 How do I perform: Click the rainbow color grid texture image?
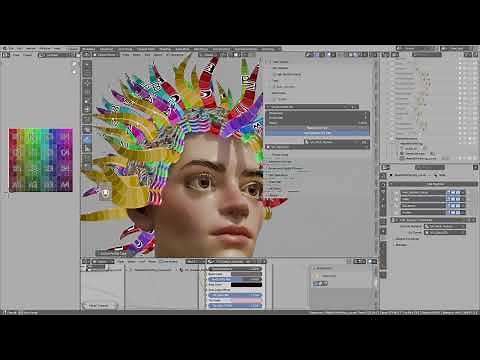coord(41,160)
